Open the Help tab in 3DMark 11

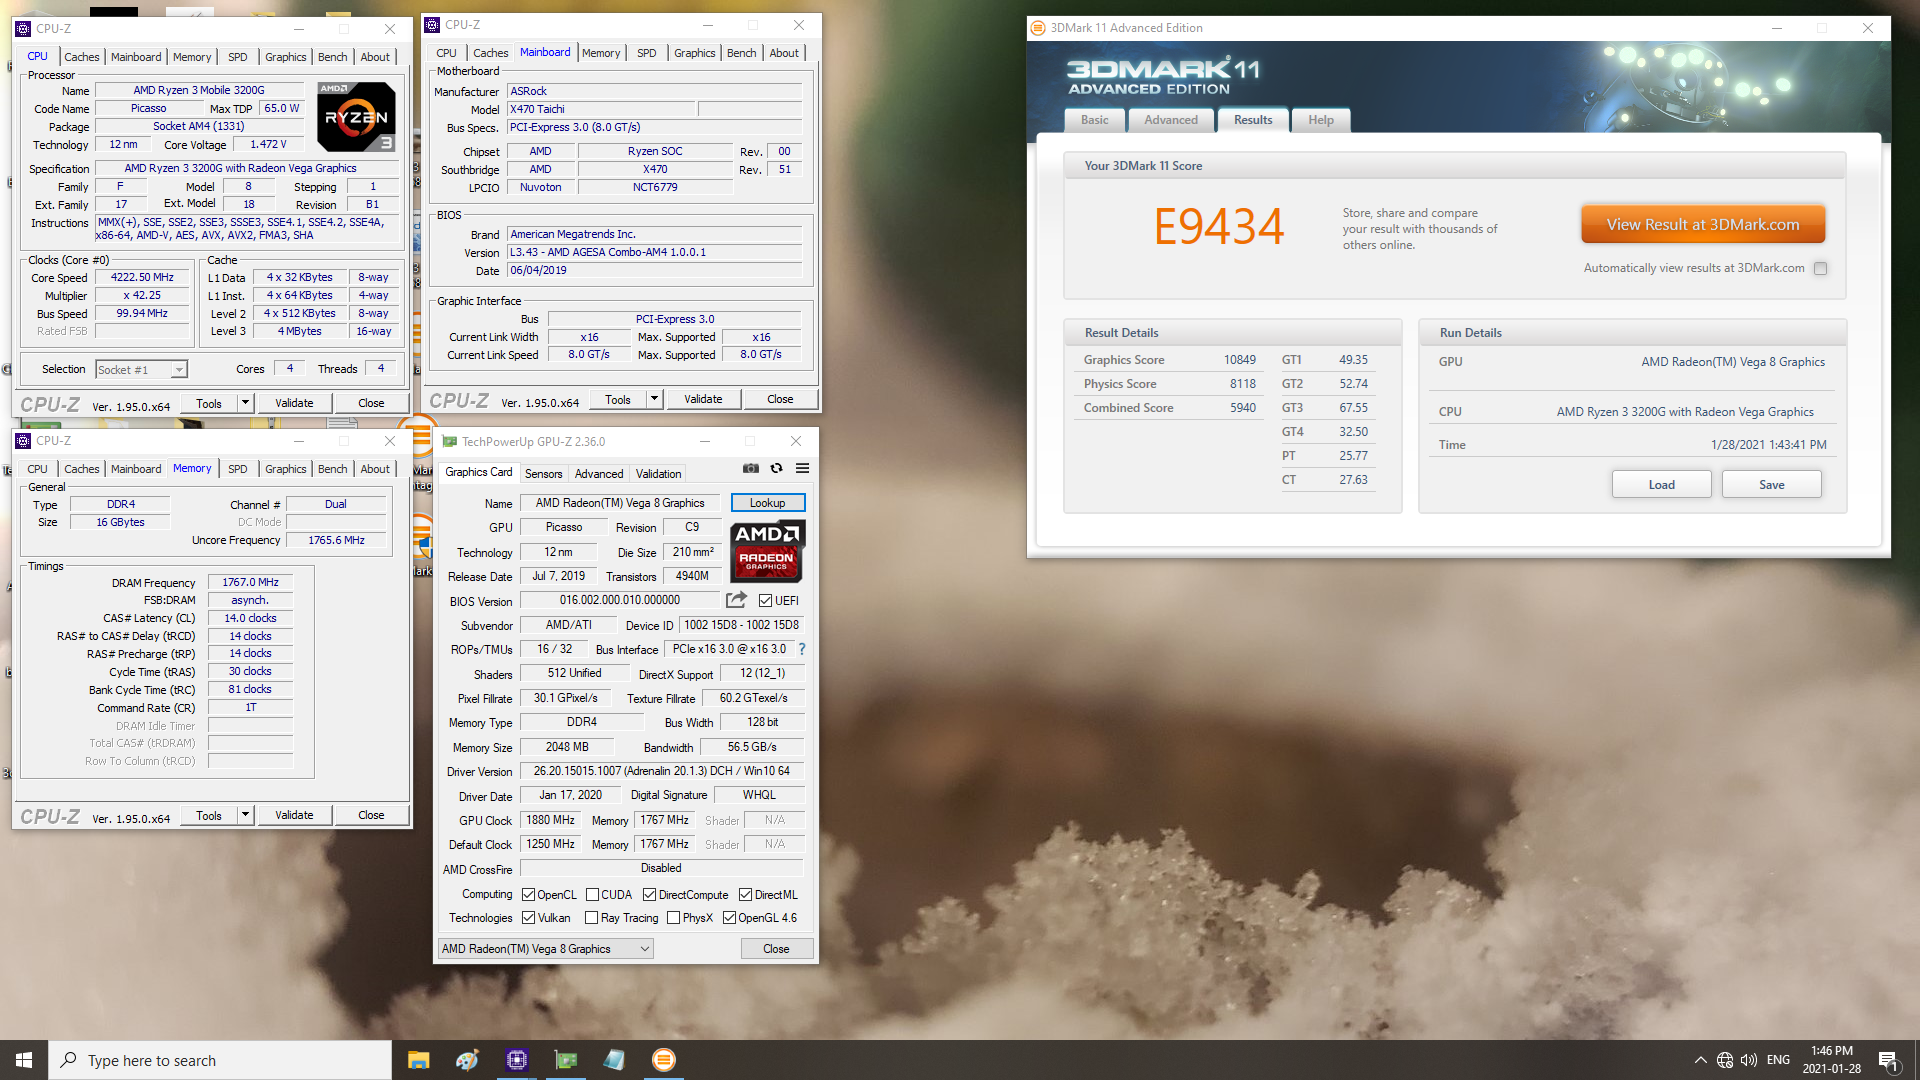(x=1320, y=120)
